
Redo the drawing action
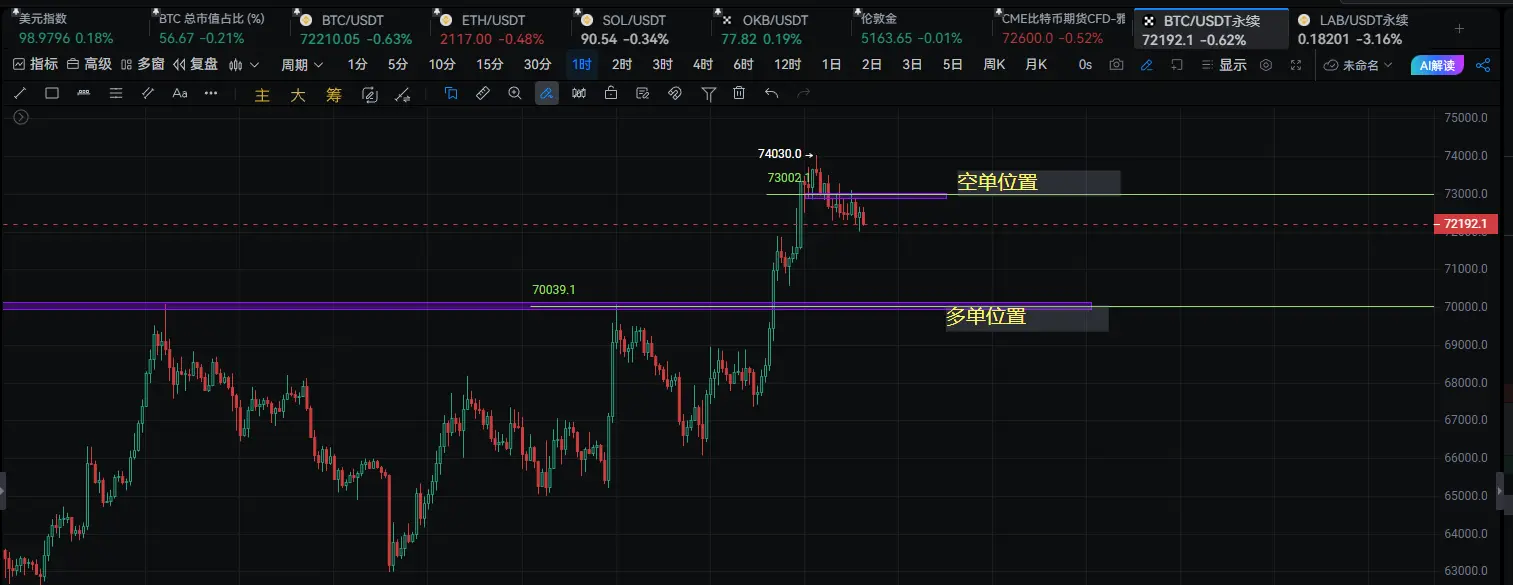803,94
